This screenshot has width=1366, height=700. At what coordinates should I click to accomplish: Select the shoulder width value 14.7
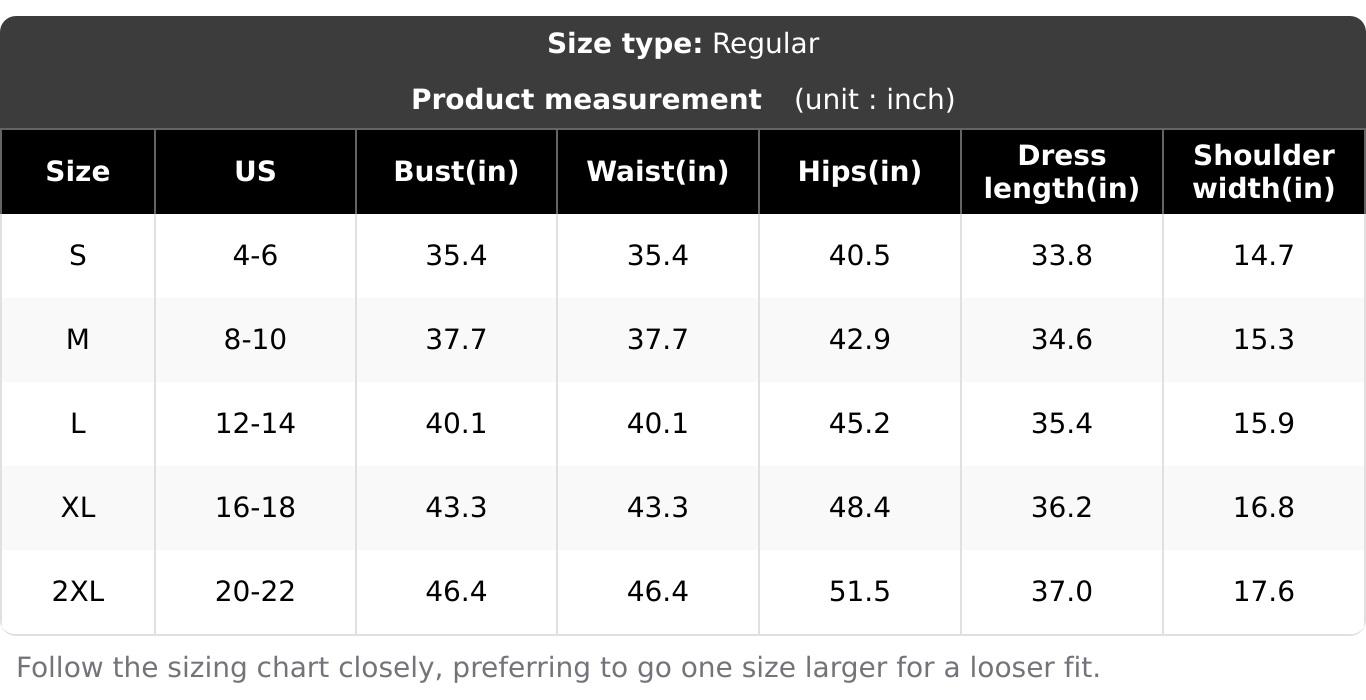click(x=1264, y=256)
